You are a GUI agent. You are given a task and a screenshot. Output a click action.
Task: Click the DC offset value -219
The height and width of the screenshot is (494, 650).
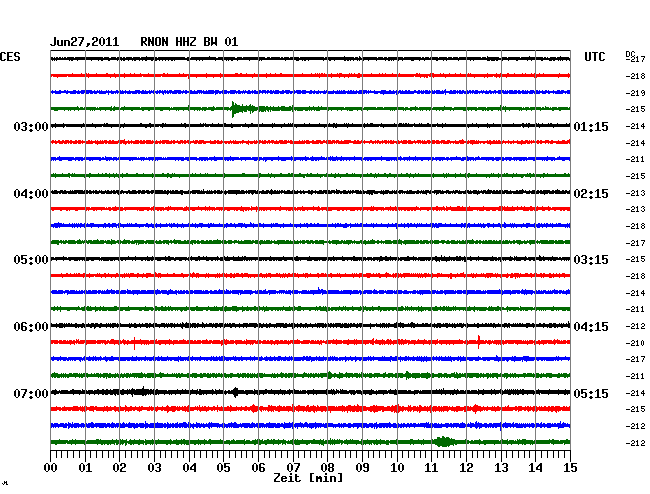click(x=635, y=93)
